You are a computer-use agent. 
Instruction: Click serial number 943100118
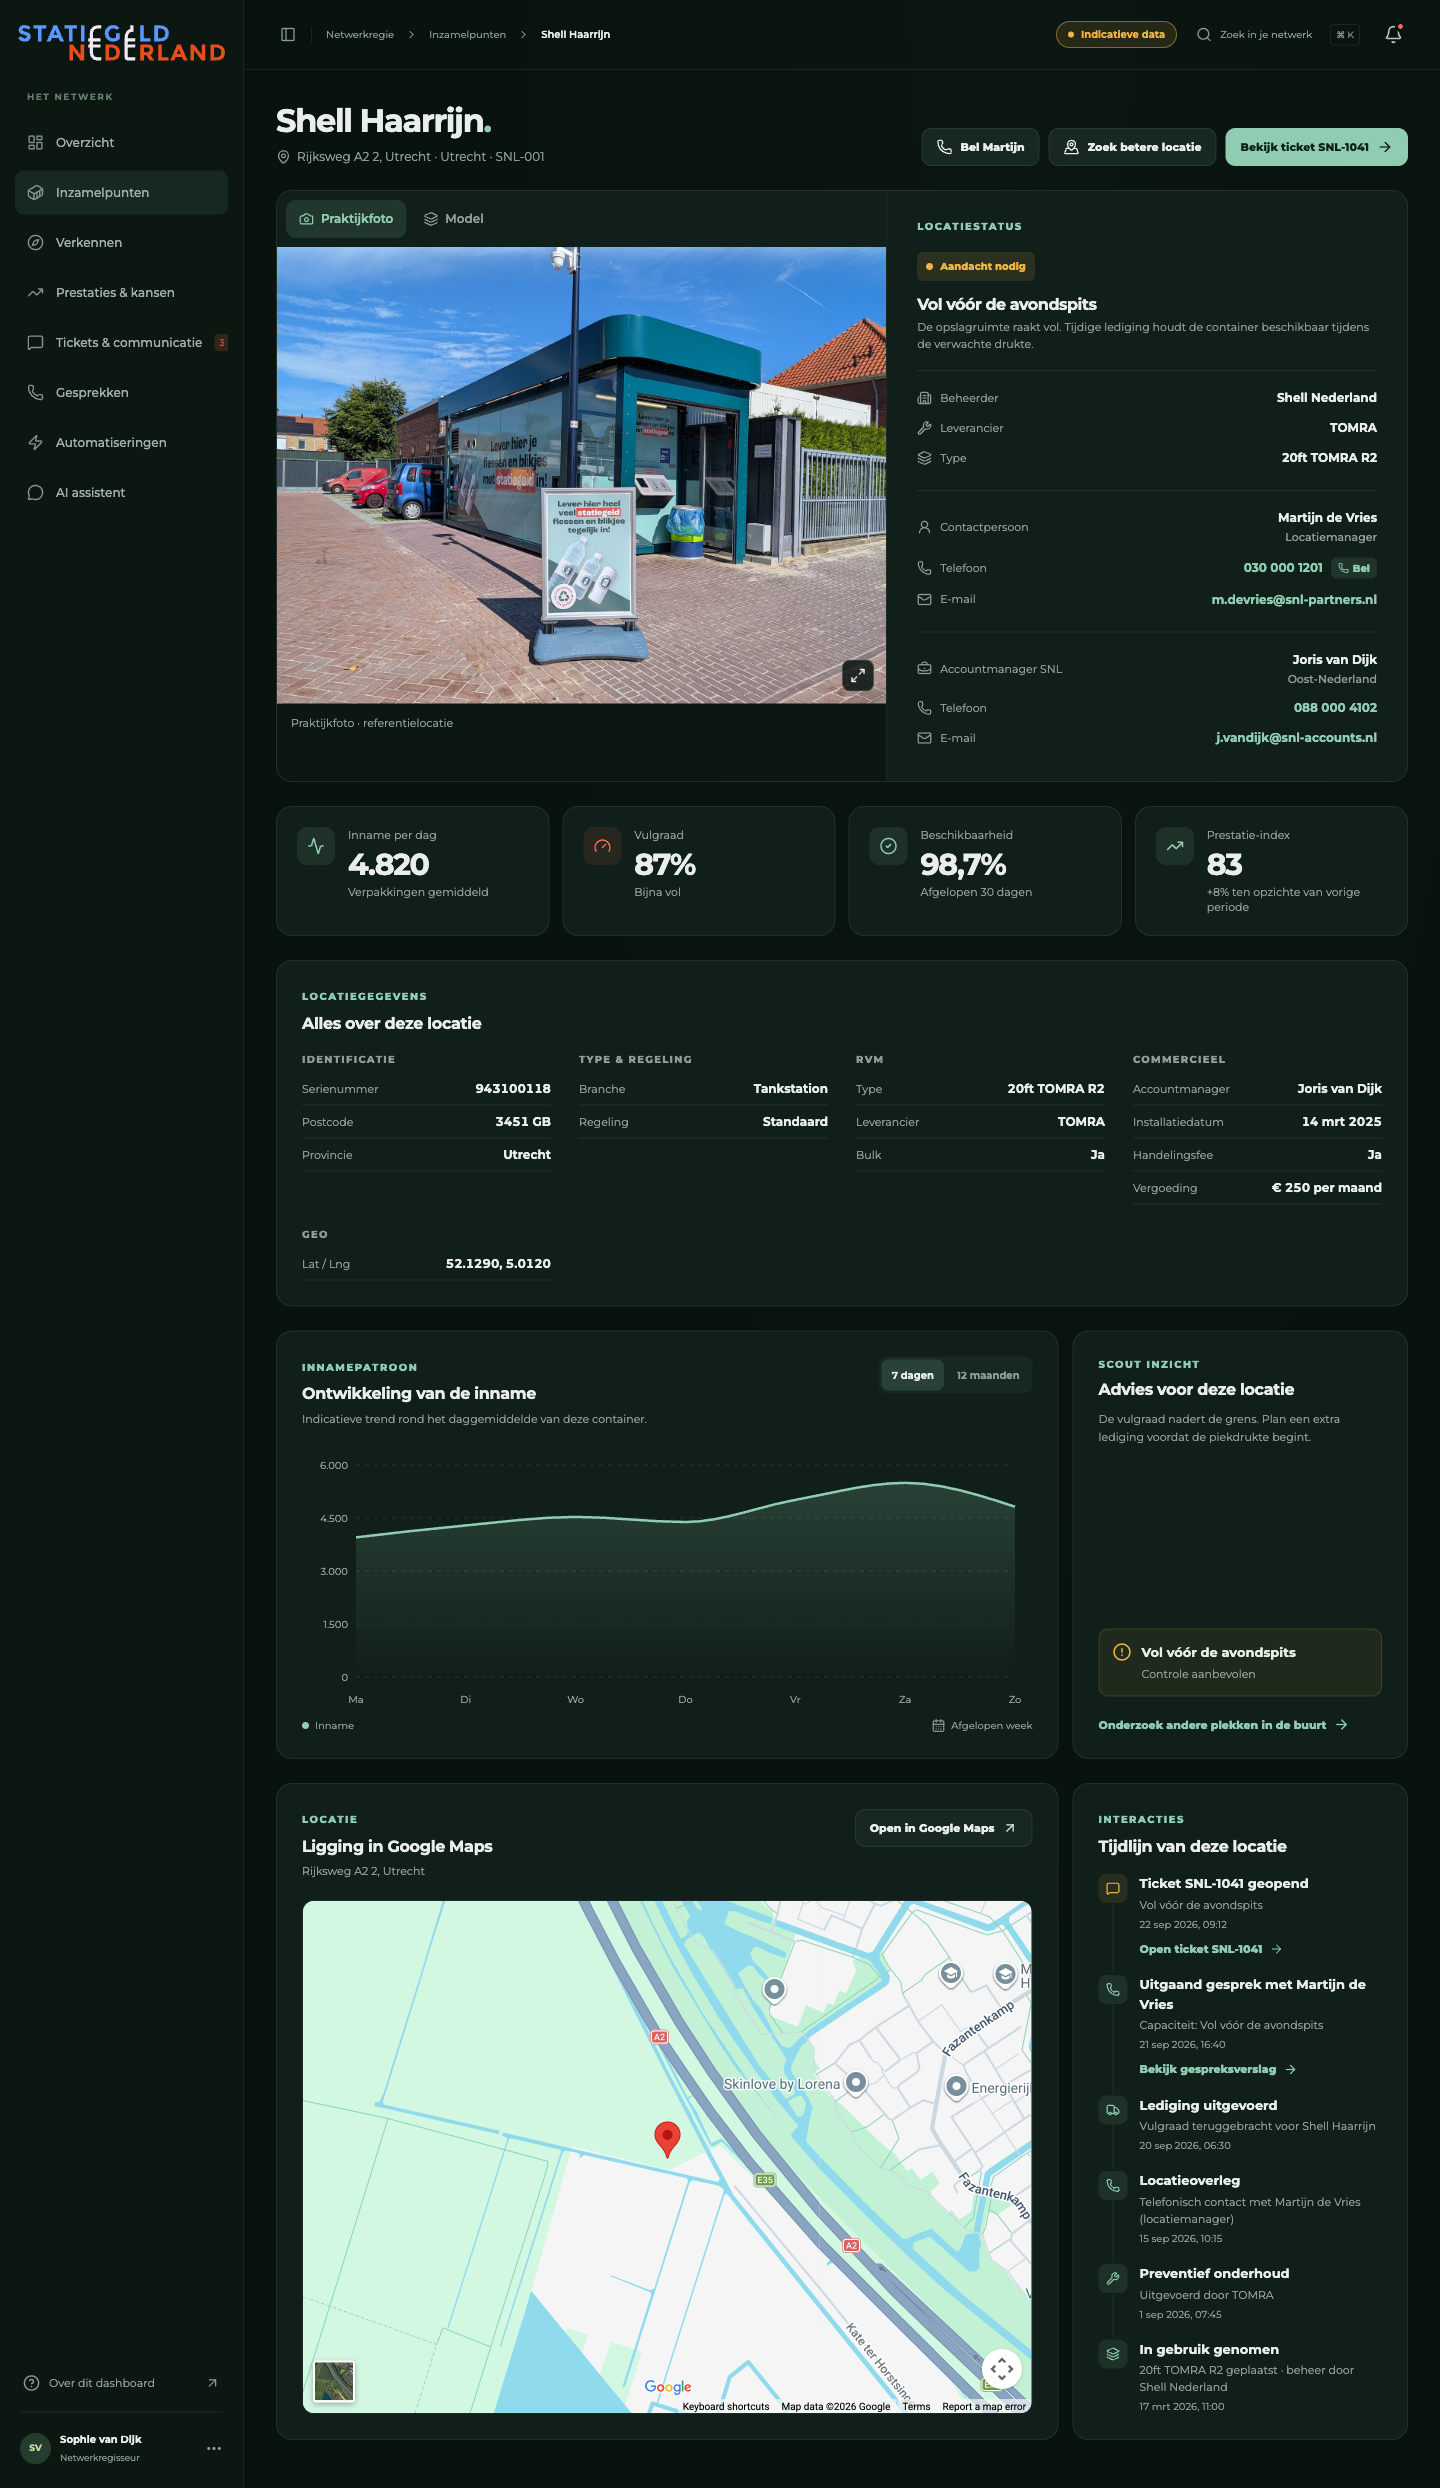tap(513, 1089)
